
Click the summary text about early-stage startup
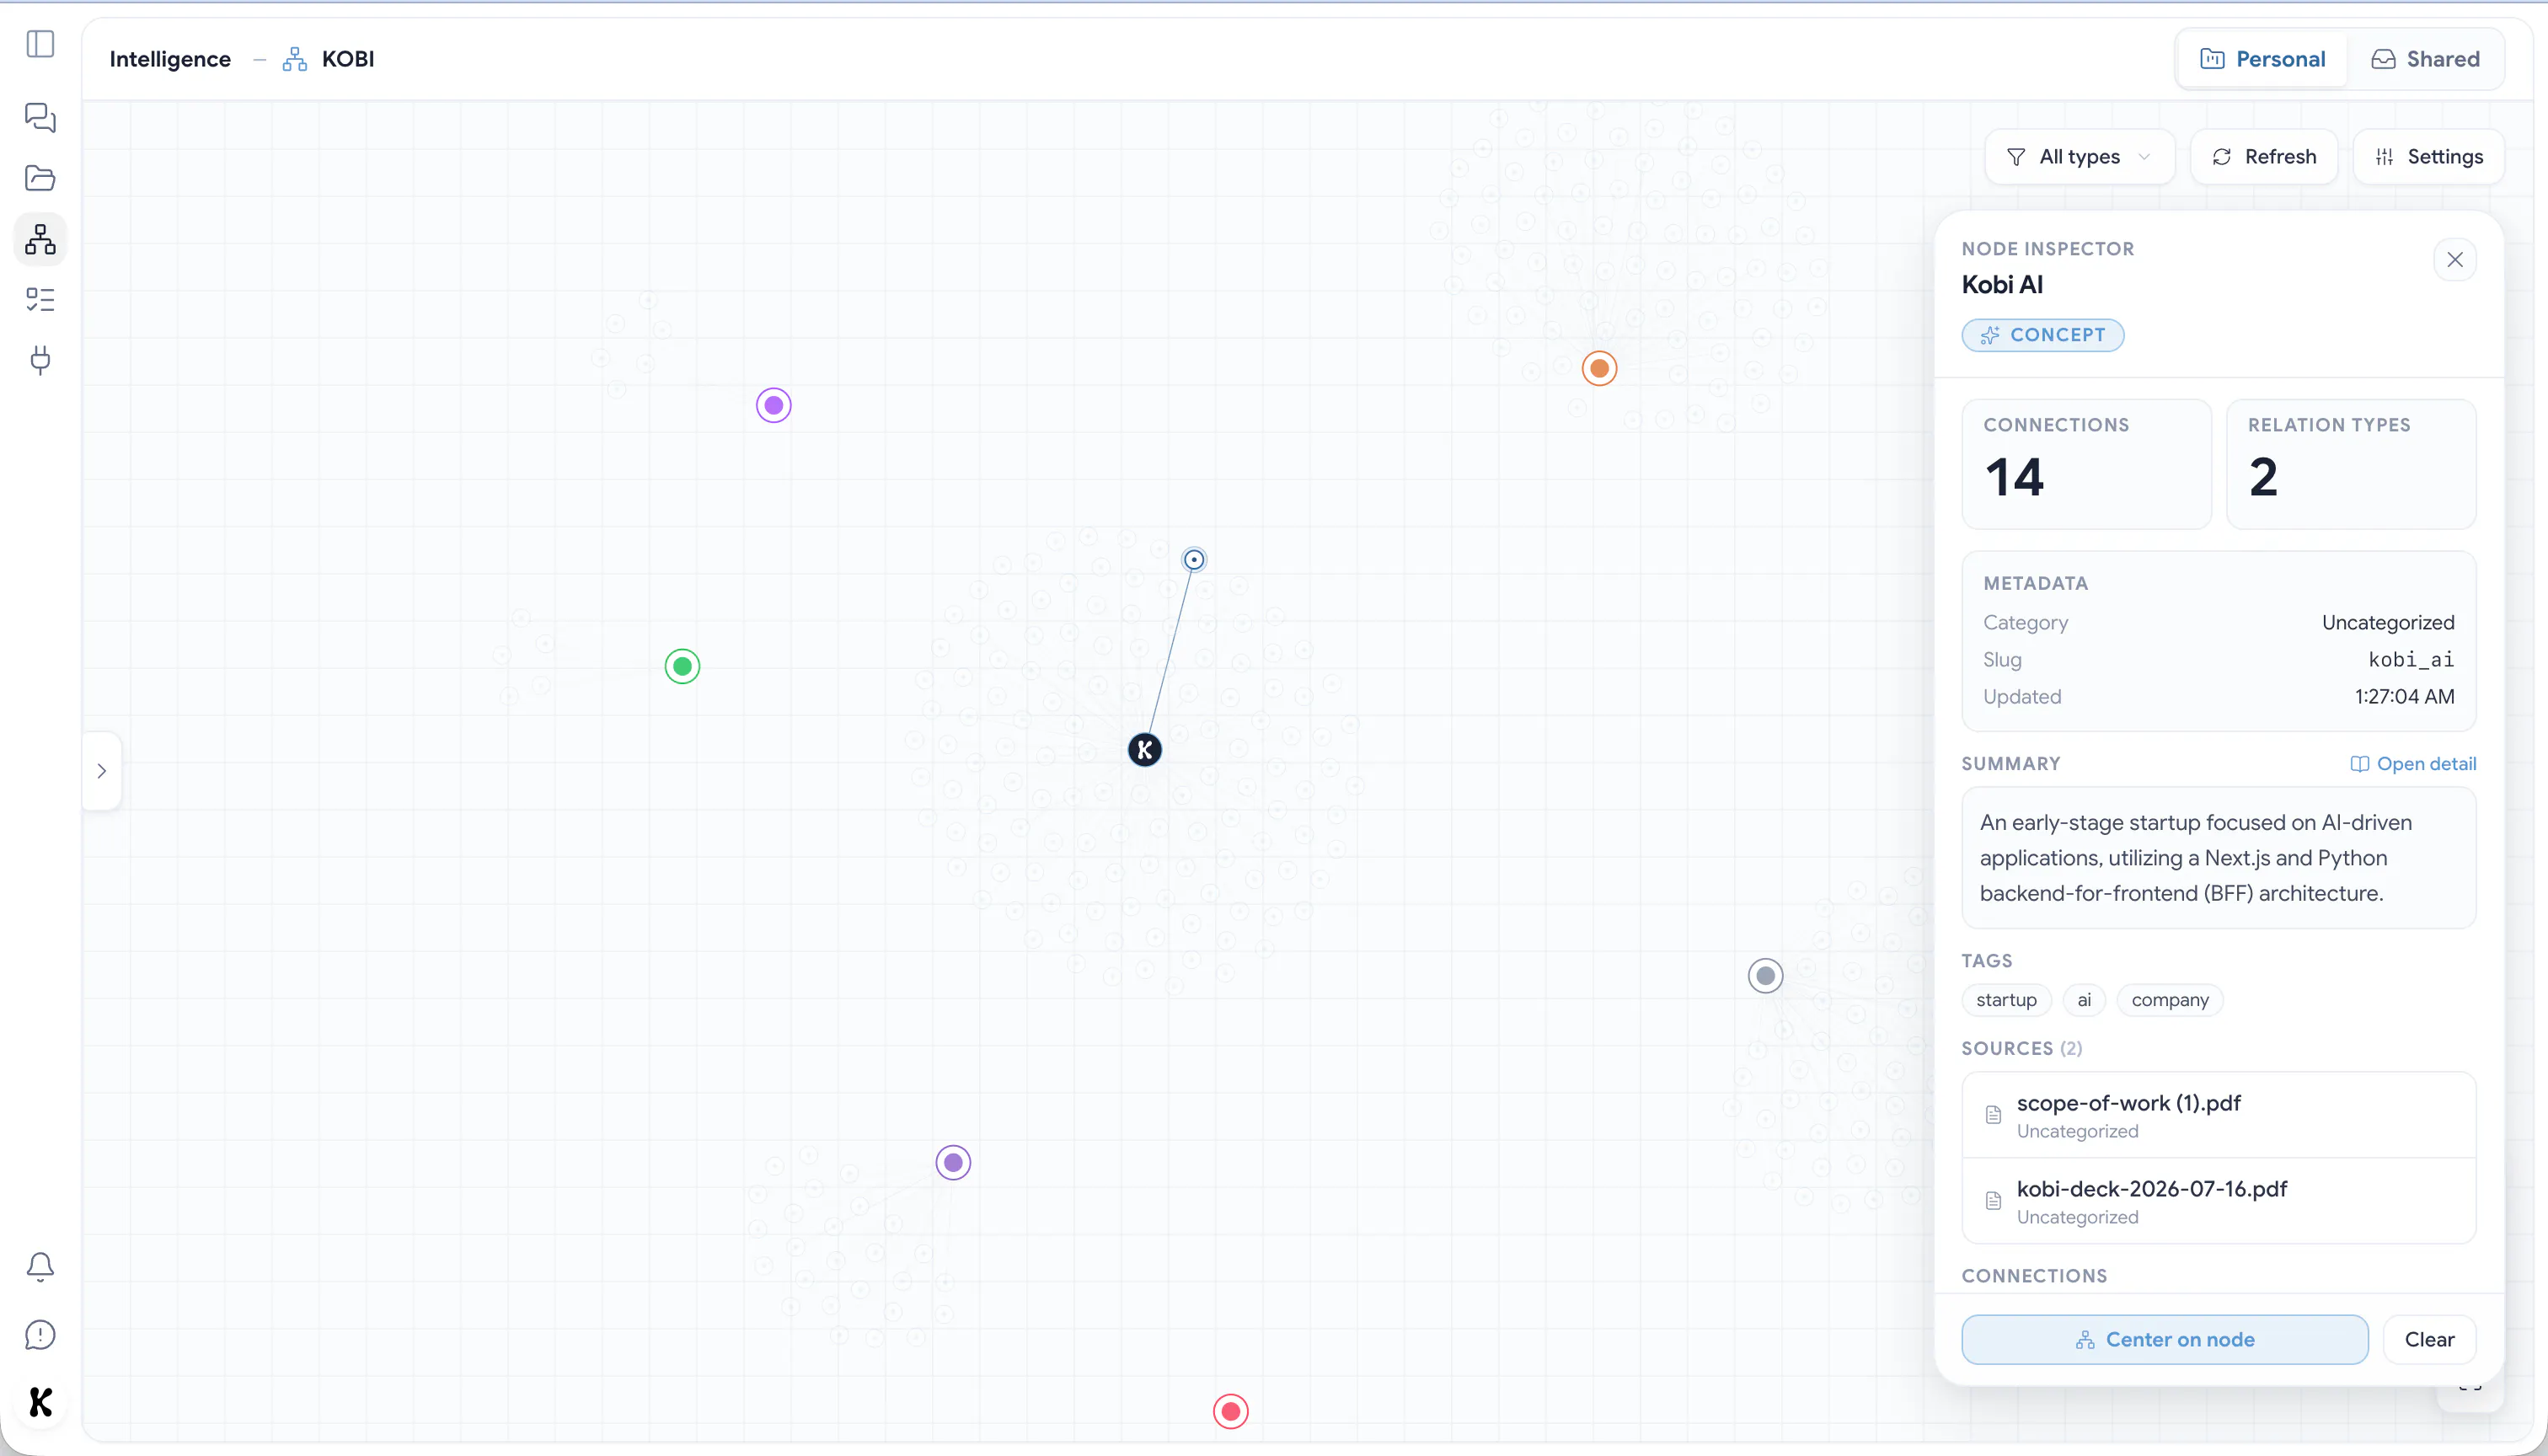2196,858
